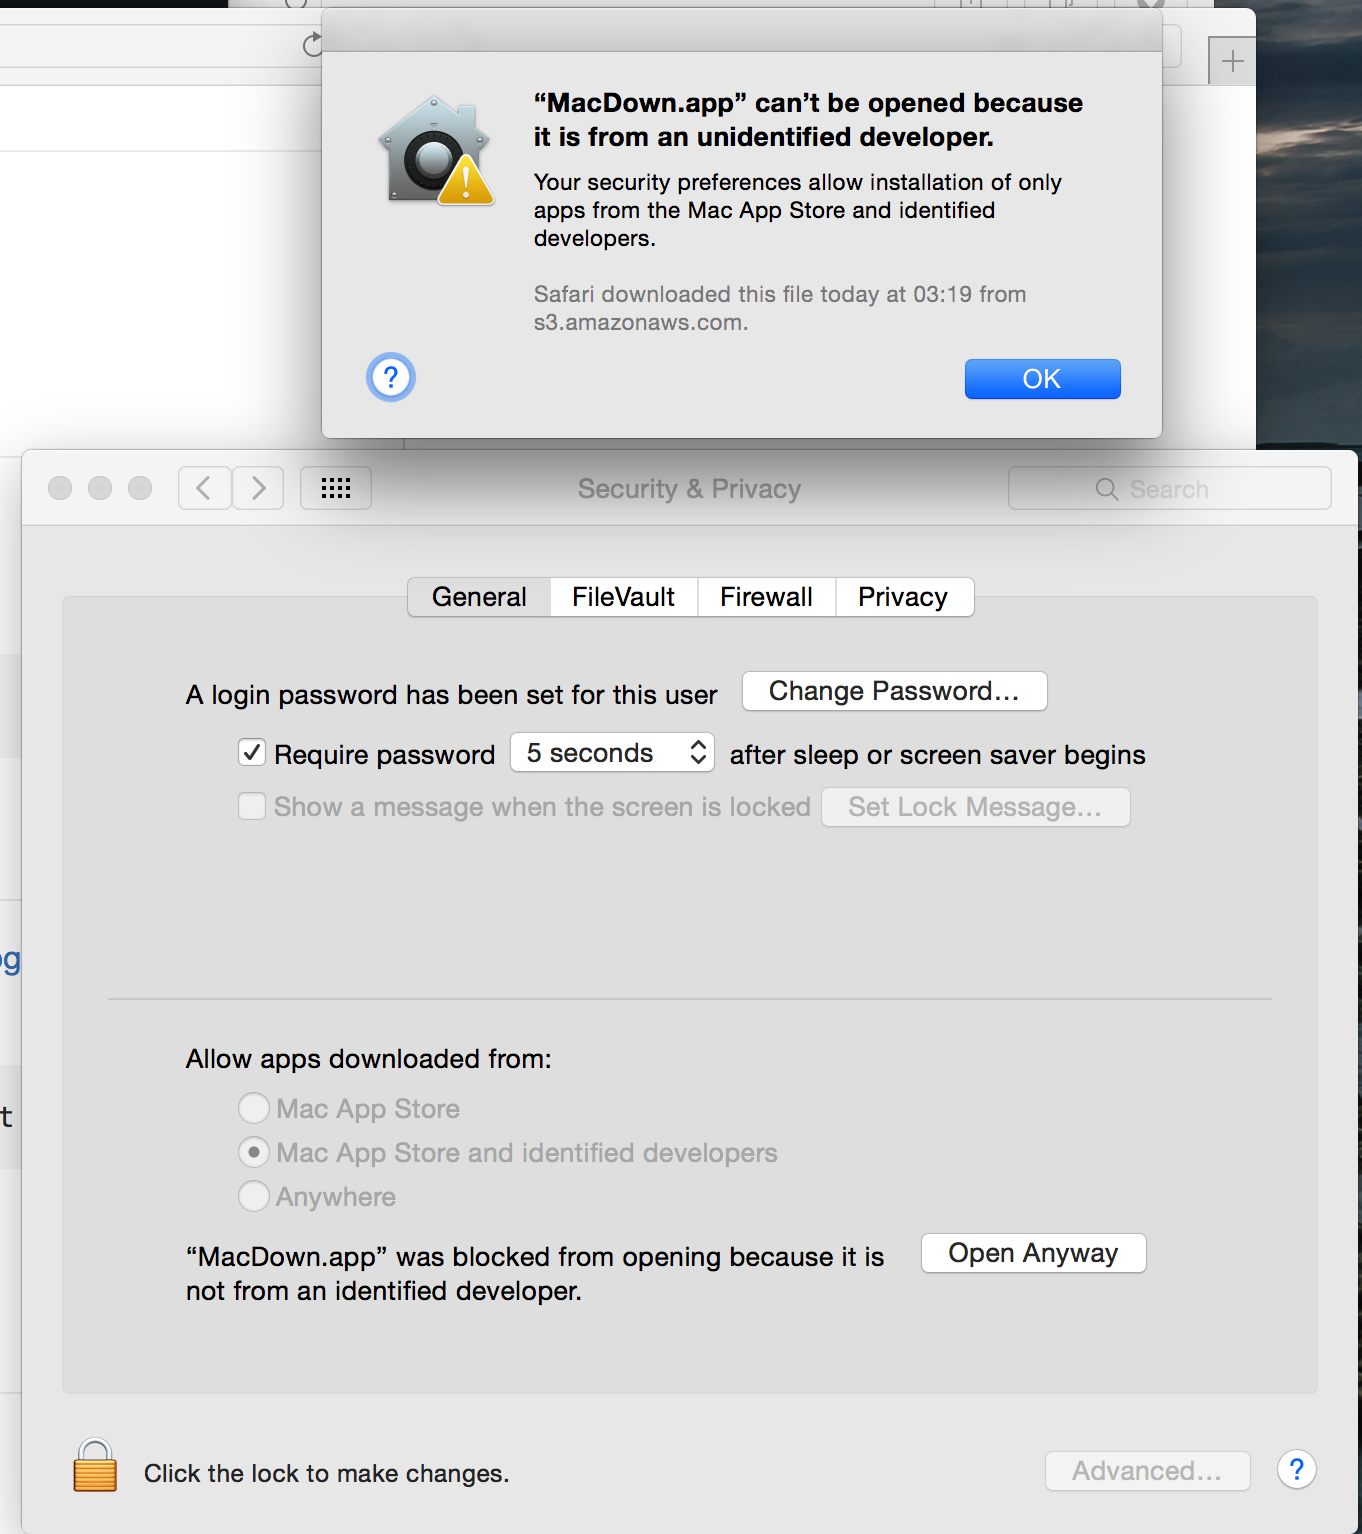The image size is (1362, 1534).
Task: Switch to the General tab
Action: 479,597
